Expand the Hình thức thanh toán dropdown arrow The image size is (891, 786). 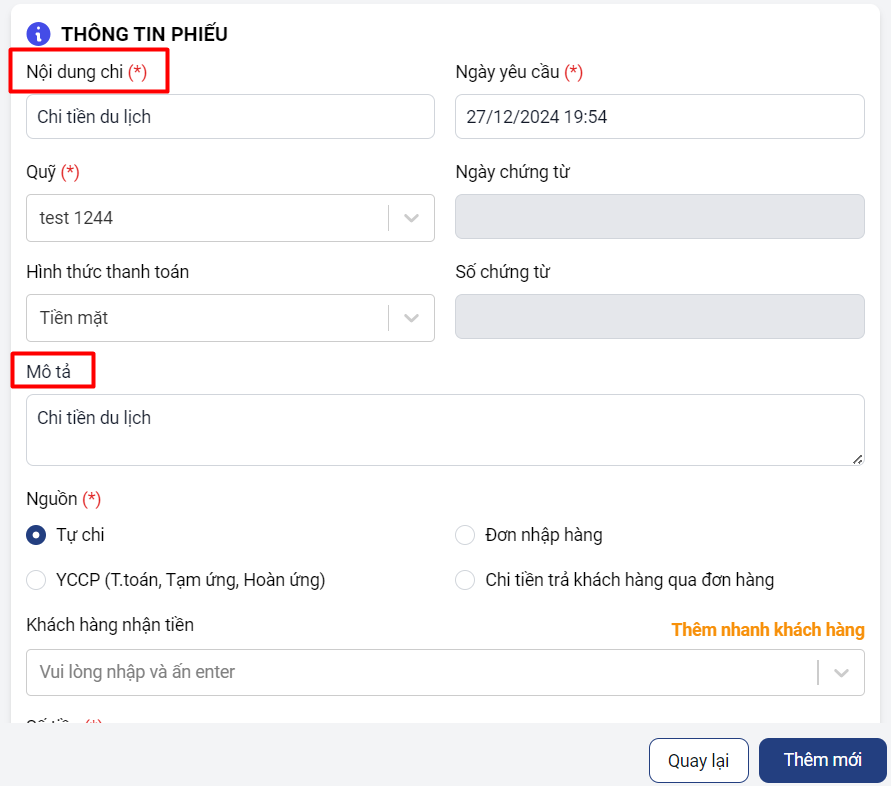coord(411,318)
